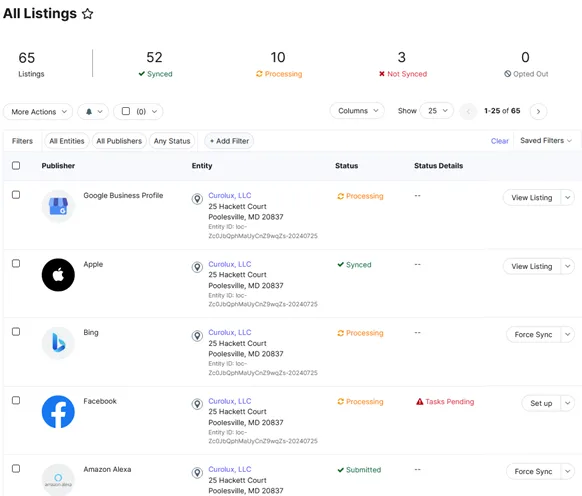Image resolution: width=582 pixels, height=496 pixels.
Task: Click location pin in Apple row
Action: (x=197, y=267)
